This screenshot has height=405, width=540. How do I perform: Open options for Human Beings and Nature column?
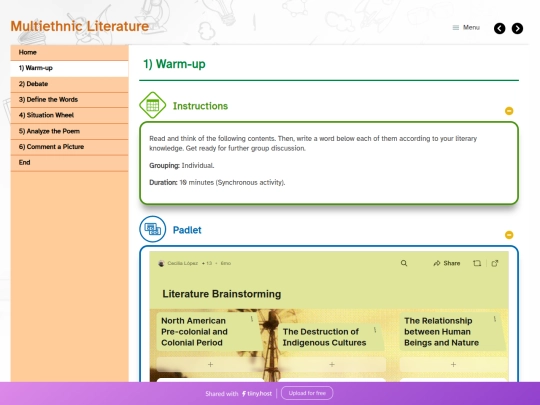495,319
